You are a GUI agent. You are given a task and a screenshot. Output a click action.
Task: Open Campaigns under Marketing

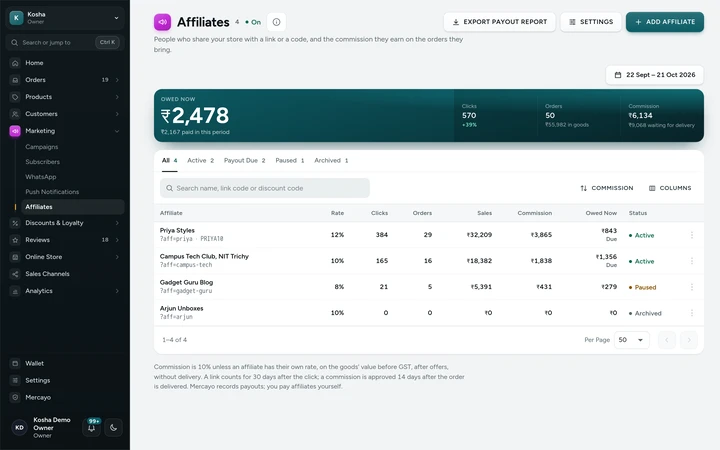(42, 147)
